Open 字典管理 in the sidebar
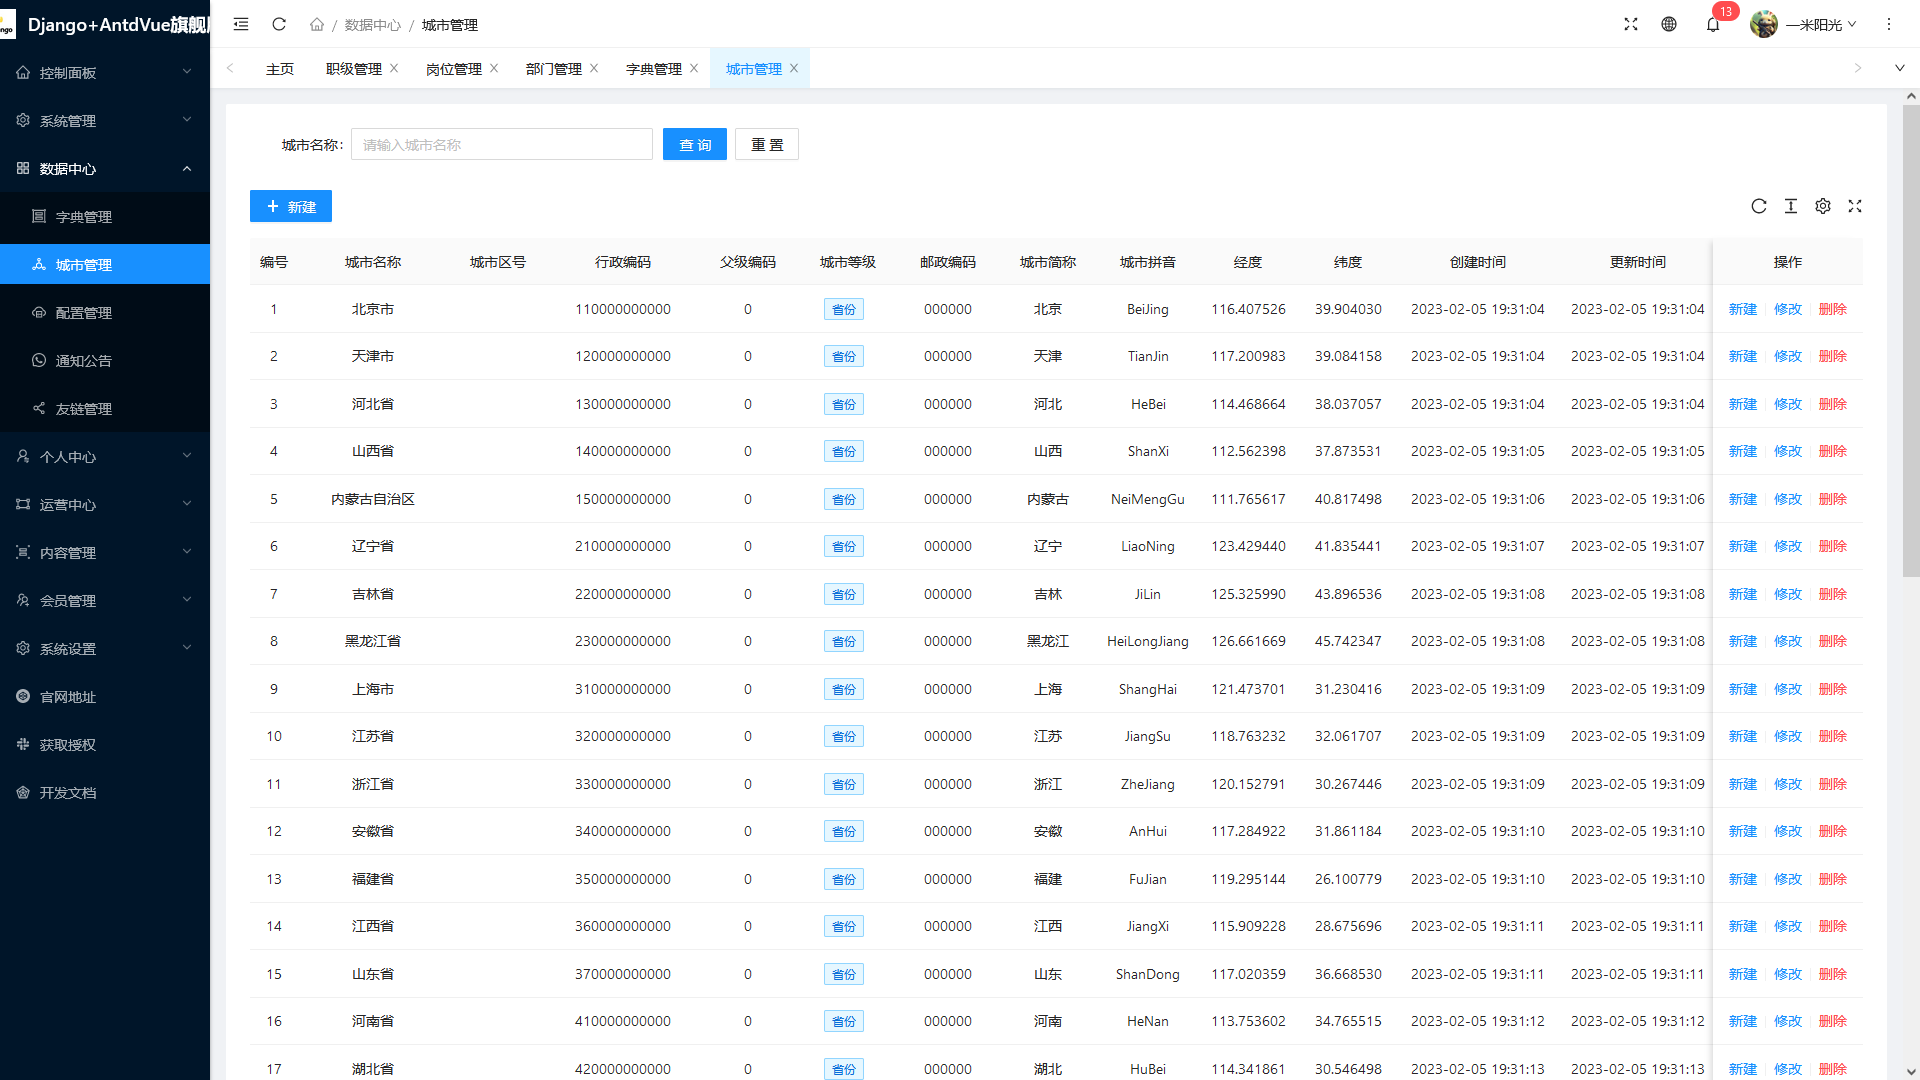1920x1080 pixels. pyautogui.click(x=84, y=216)
